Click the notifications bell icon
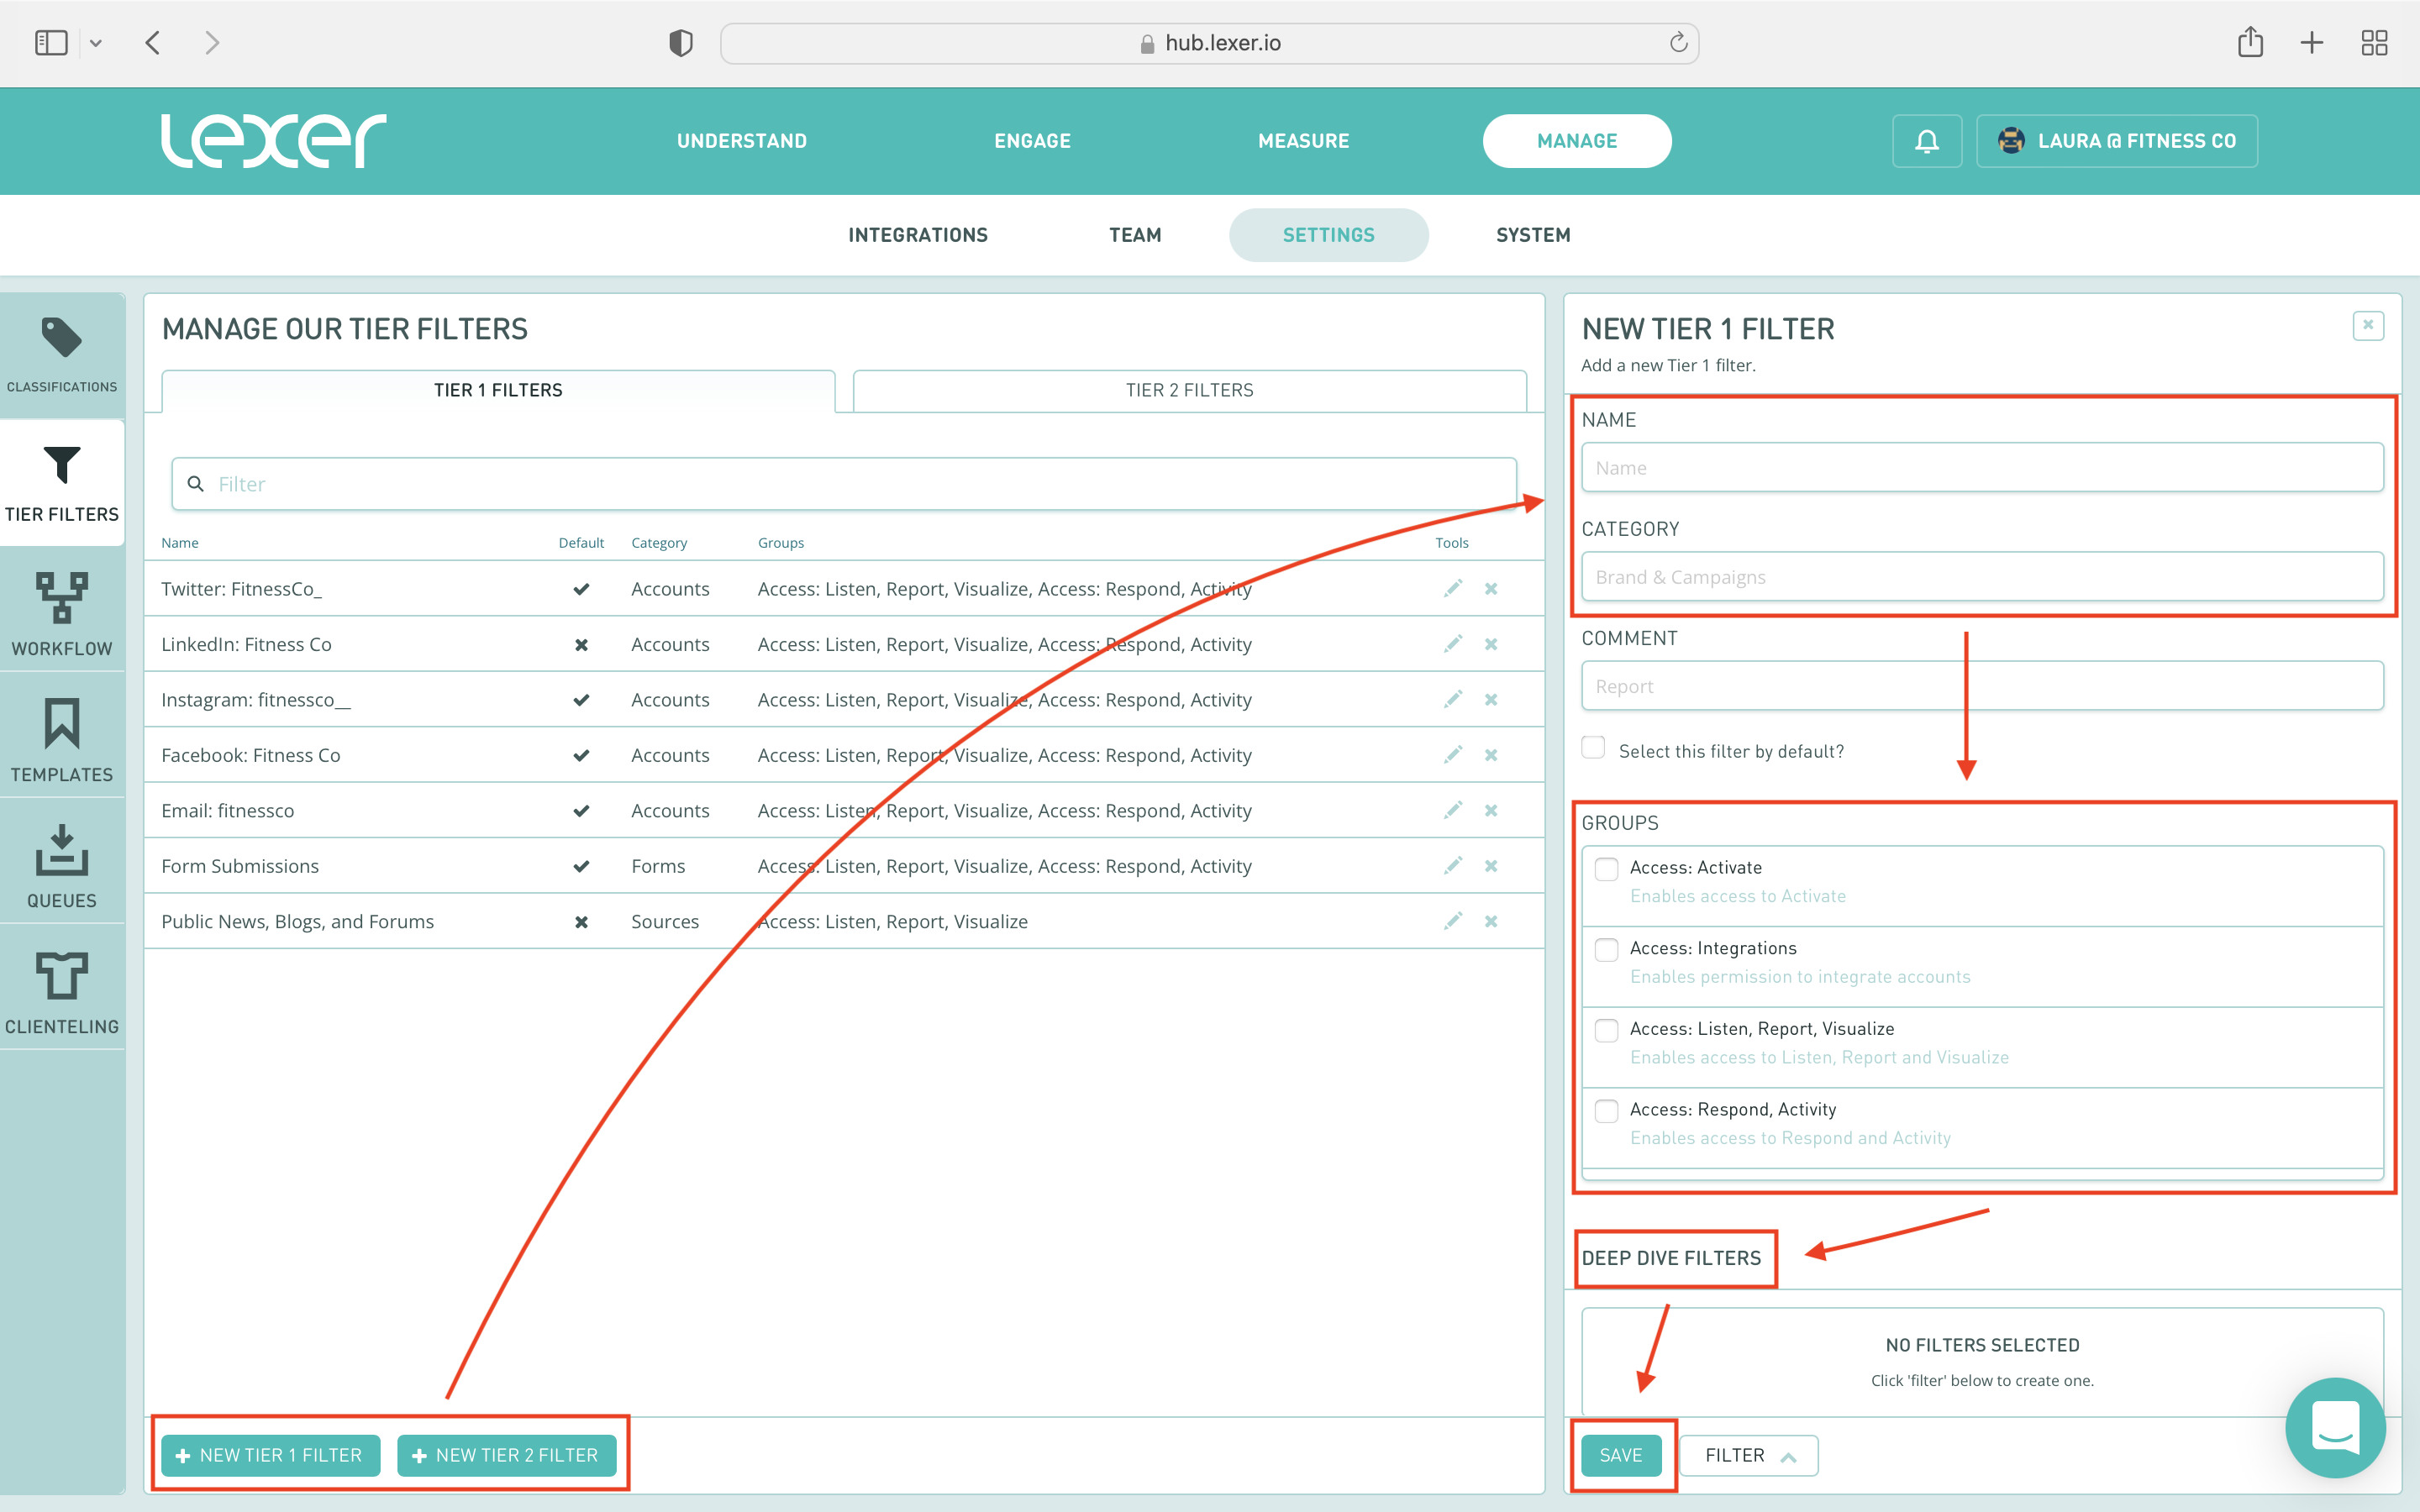 coord(1926,141)
